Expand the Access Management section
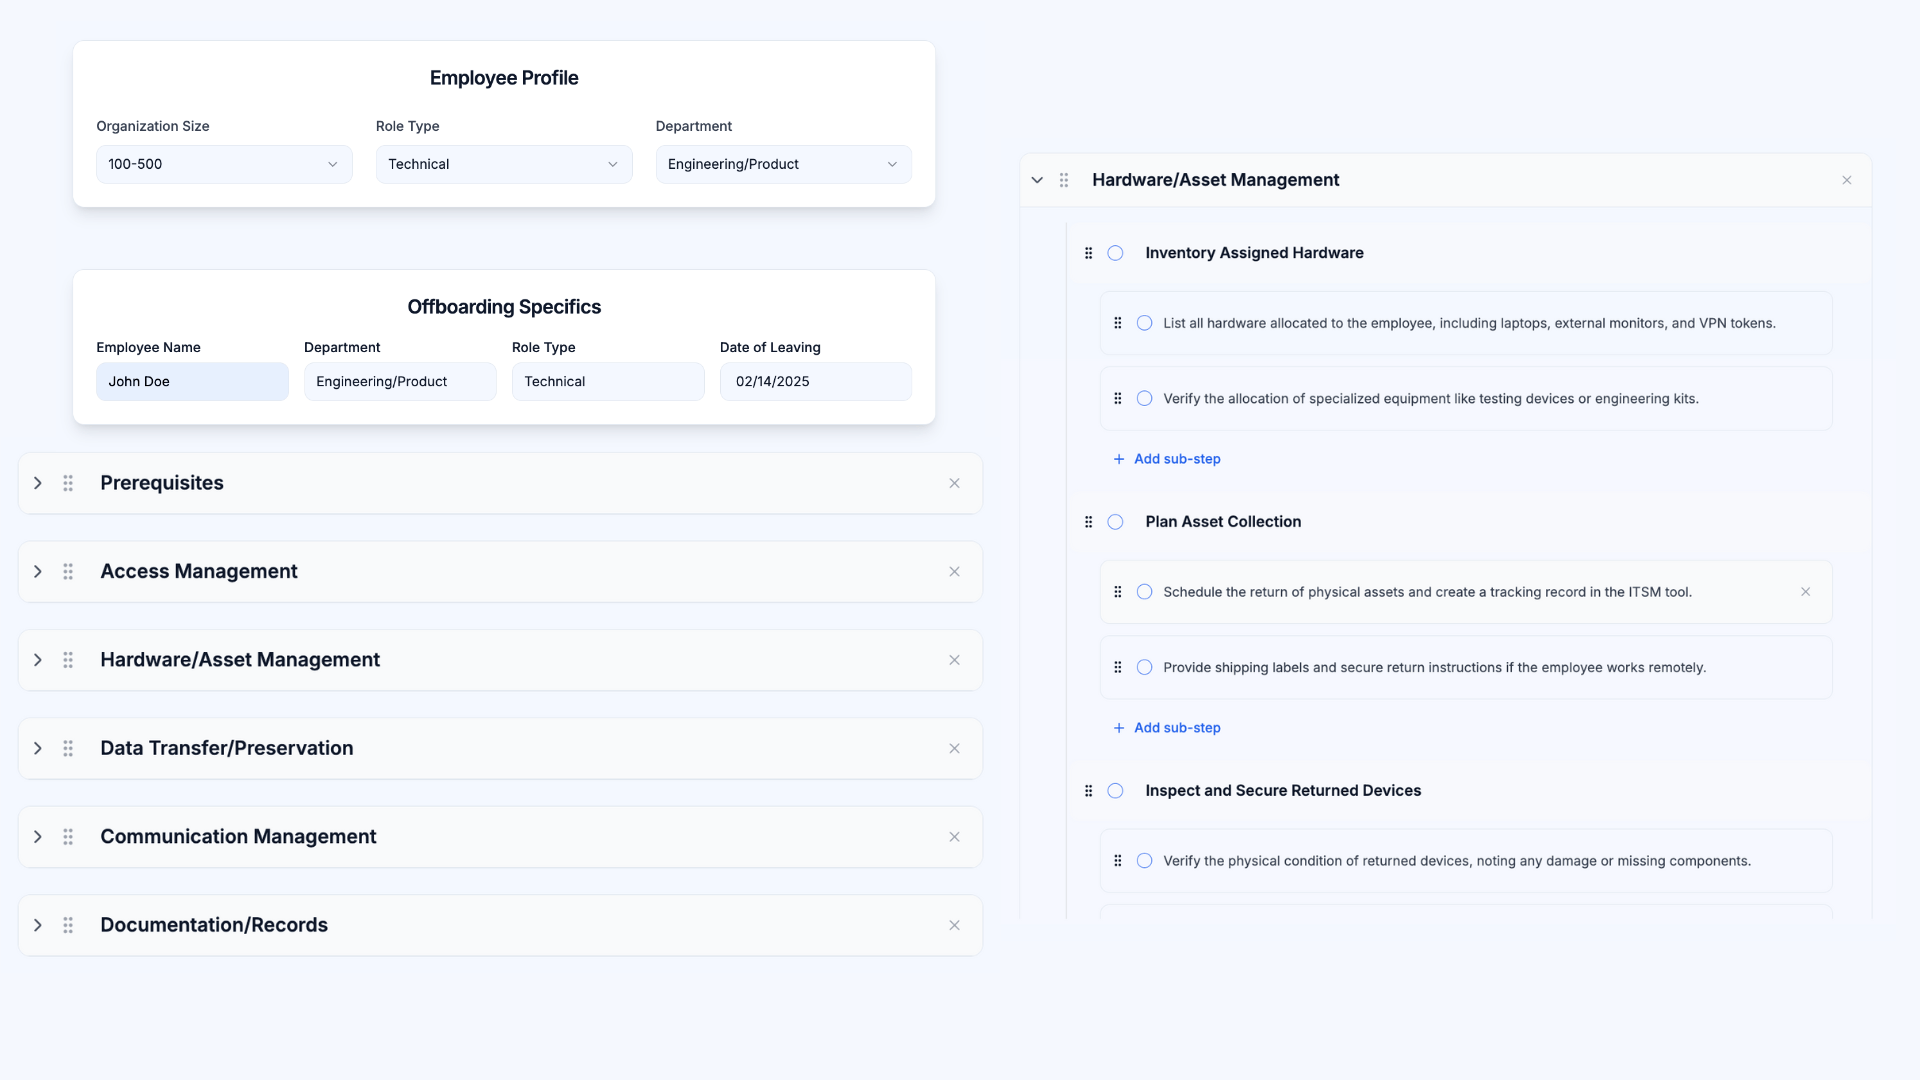 click(x=38, y=572)
